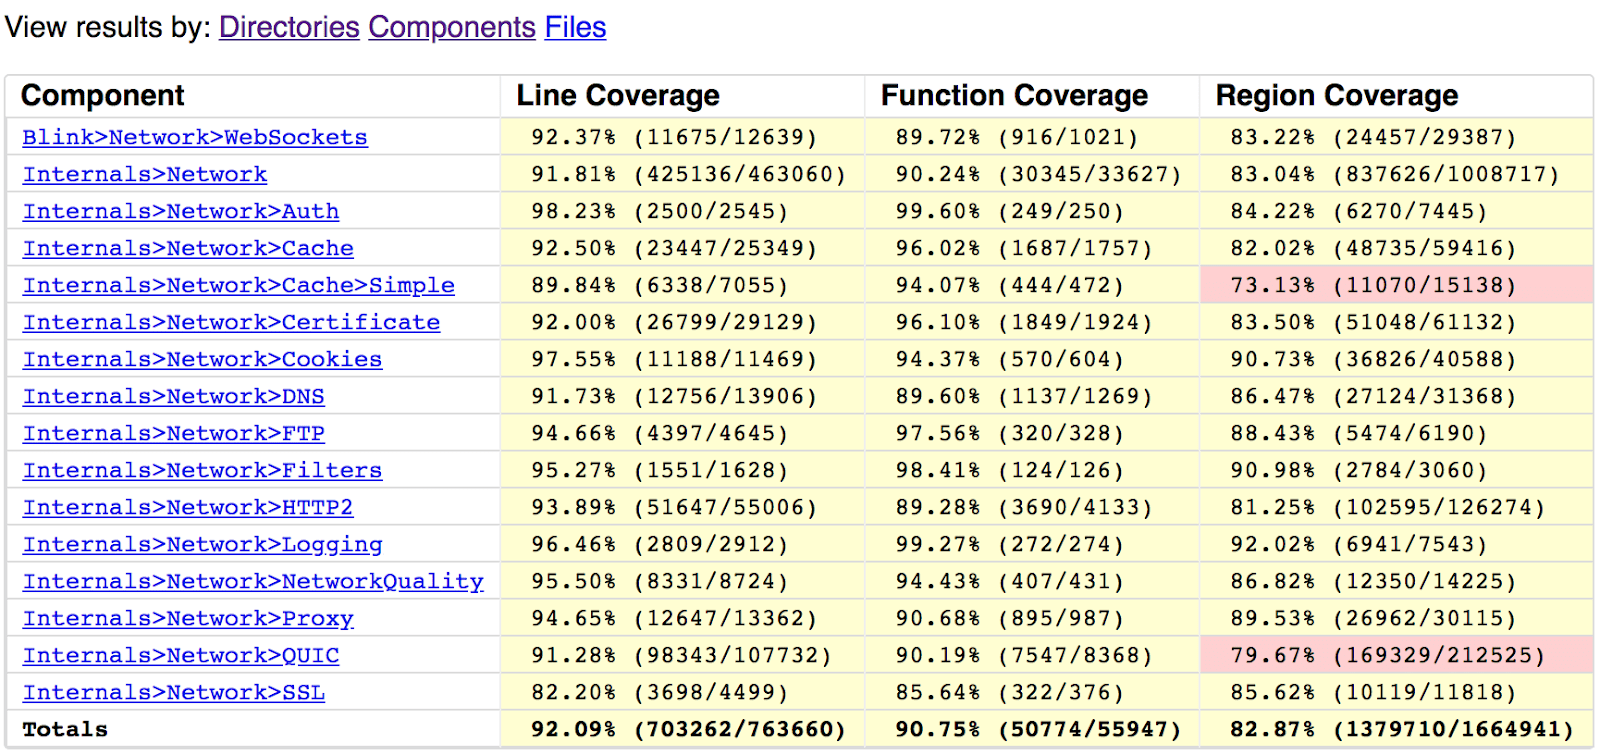
Task: Select Internals>Network>Cache component
Action: click(x=188, y=248)
